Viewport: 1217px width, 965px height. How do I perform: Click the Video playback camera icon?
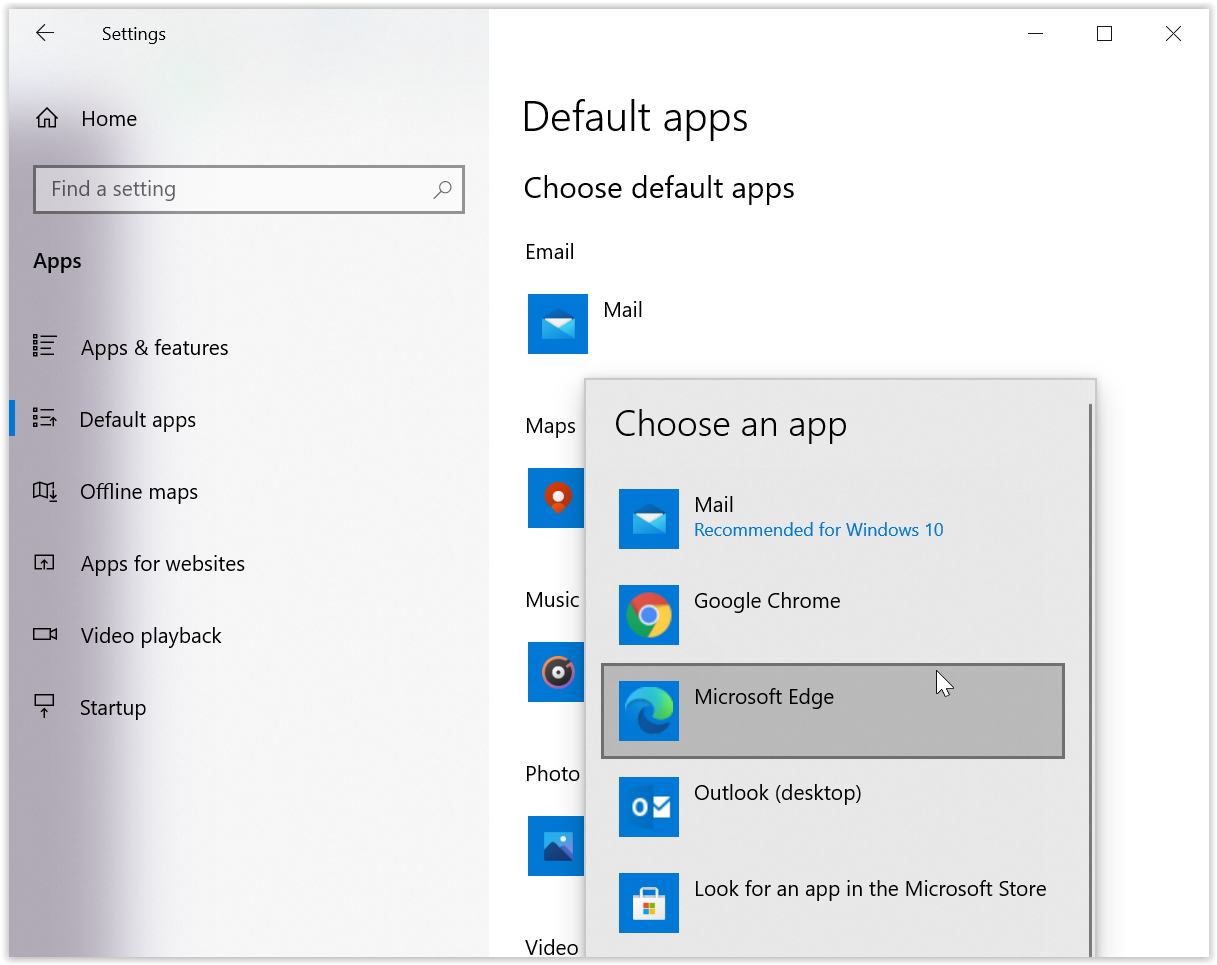point(45,635)
